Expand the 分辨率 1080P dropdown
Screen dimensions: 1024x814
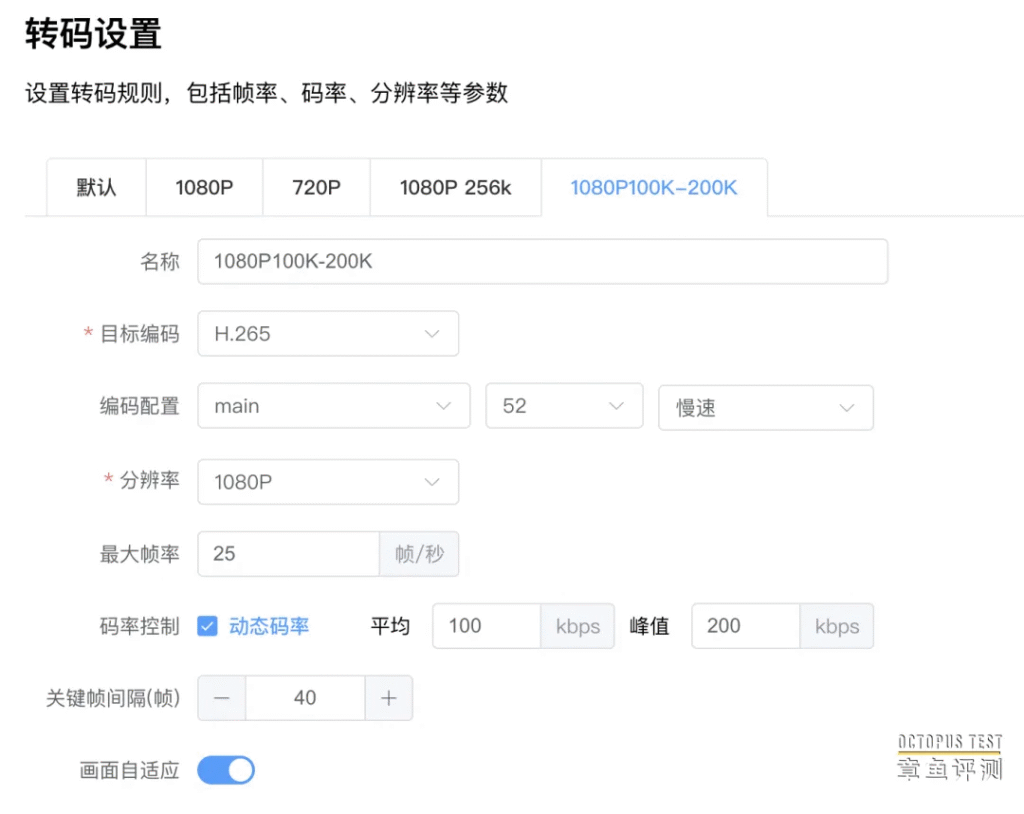(328, 482)
